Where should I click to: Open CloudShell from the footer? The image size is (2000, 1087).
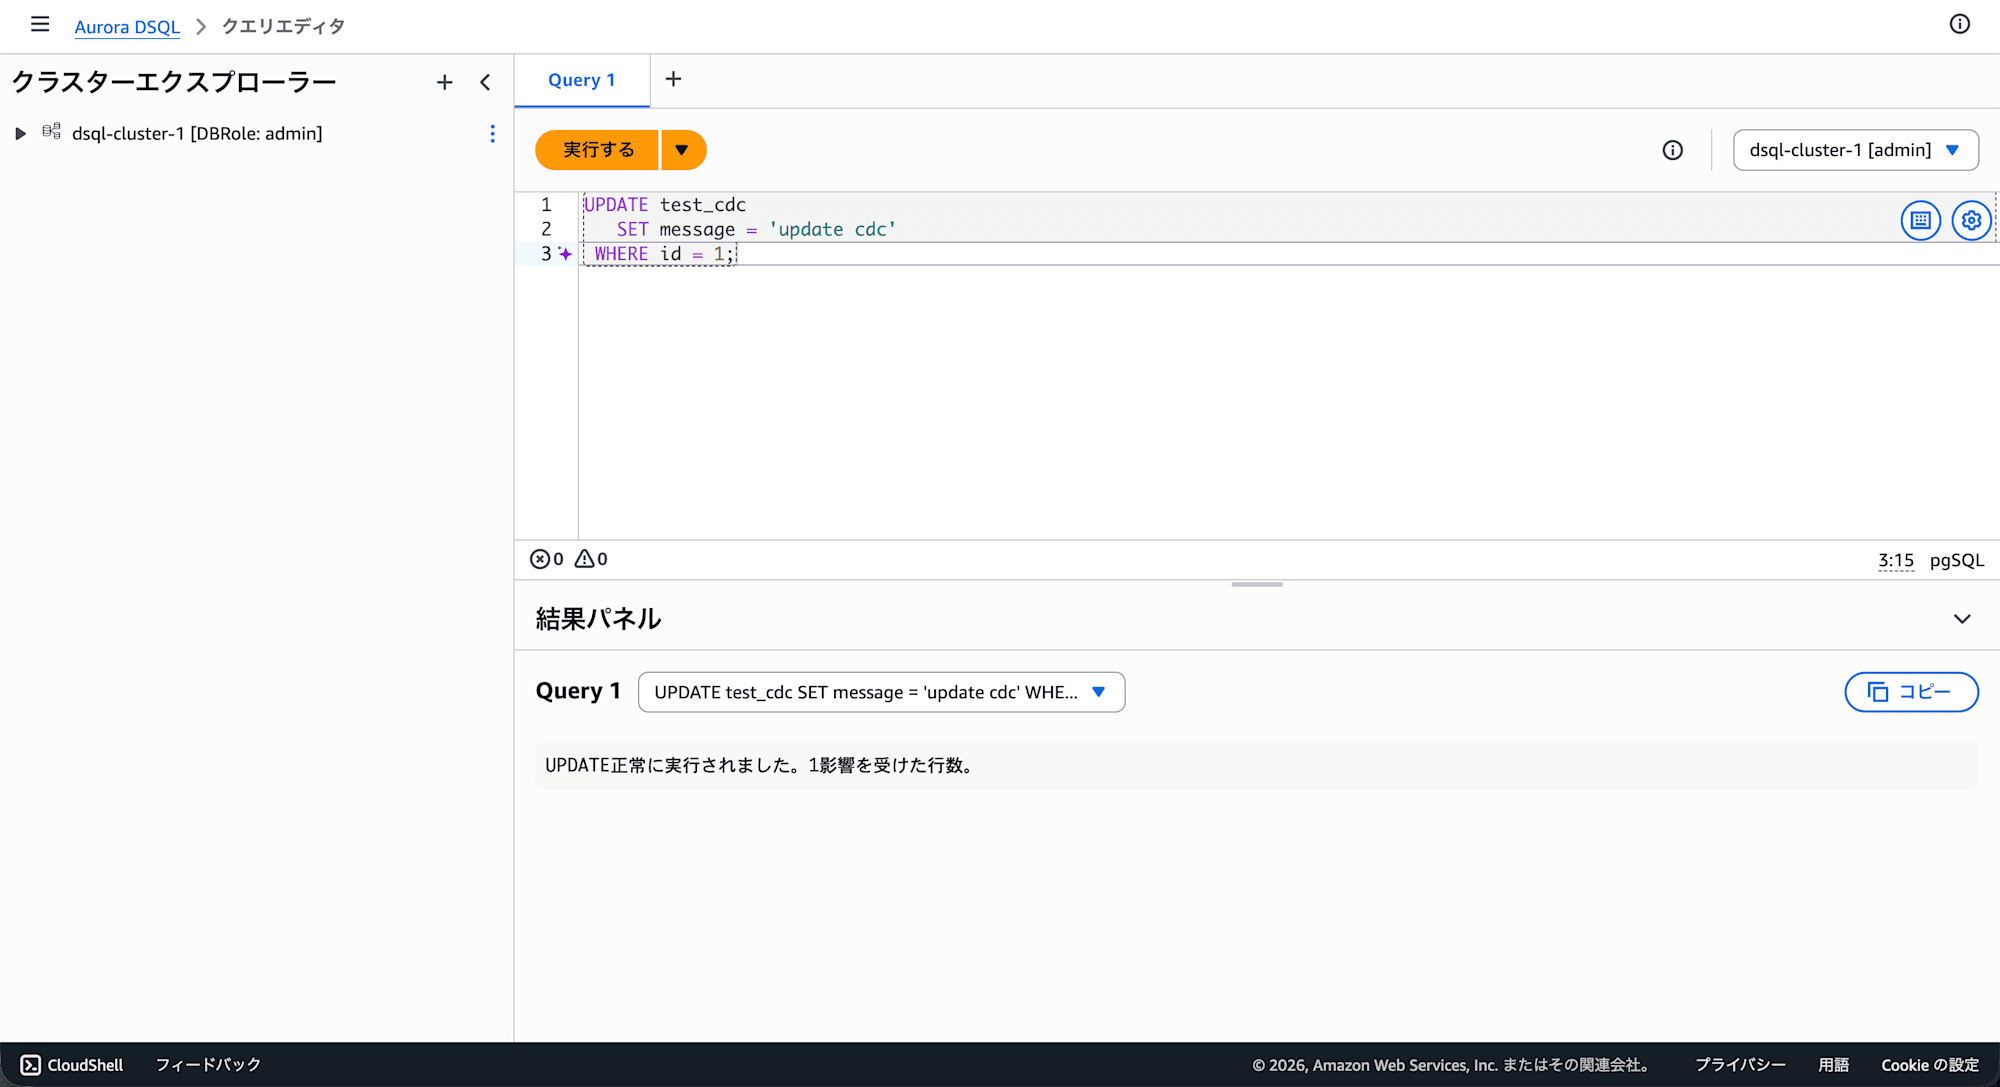click(72, 1065)
